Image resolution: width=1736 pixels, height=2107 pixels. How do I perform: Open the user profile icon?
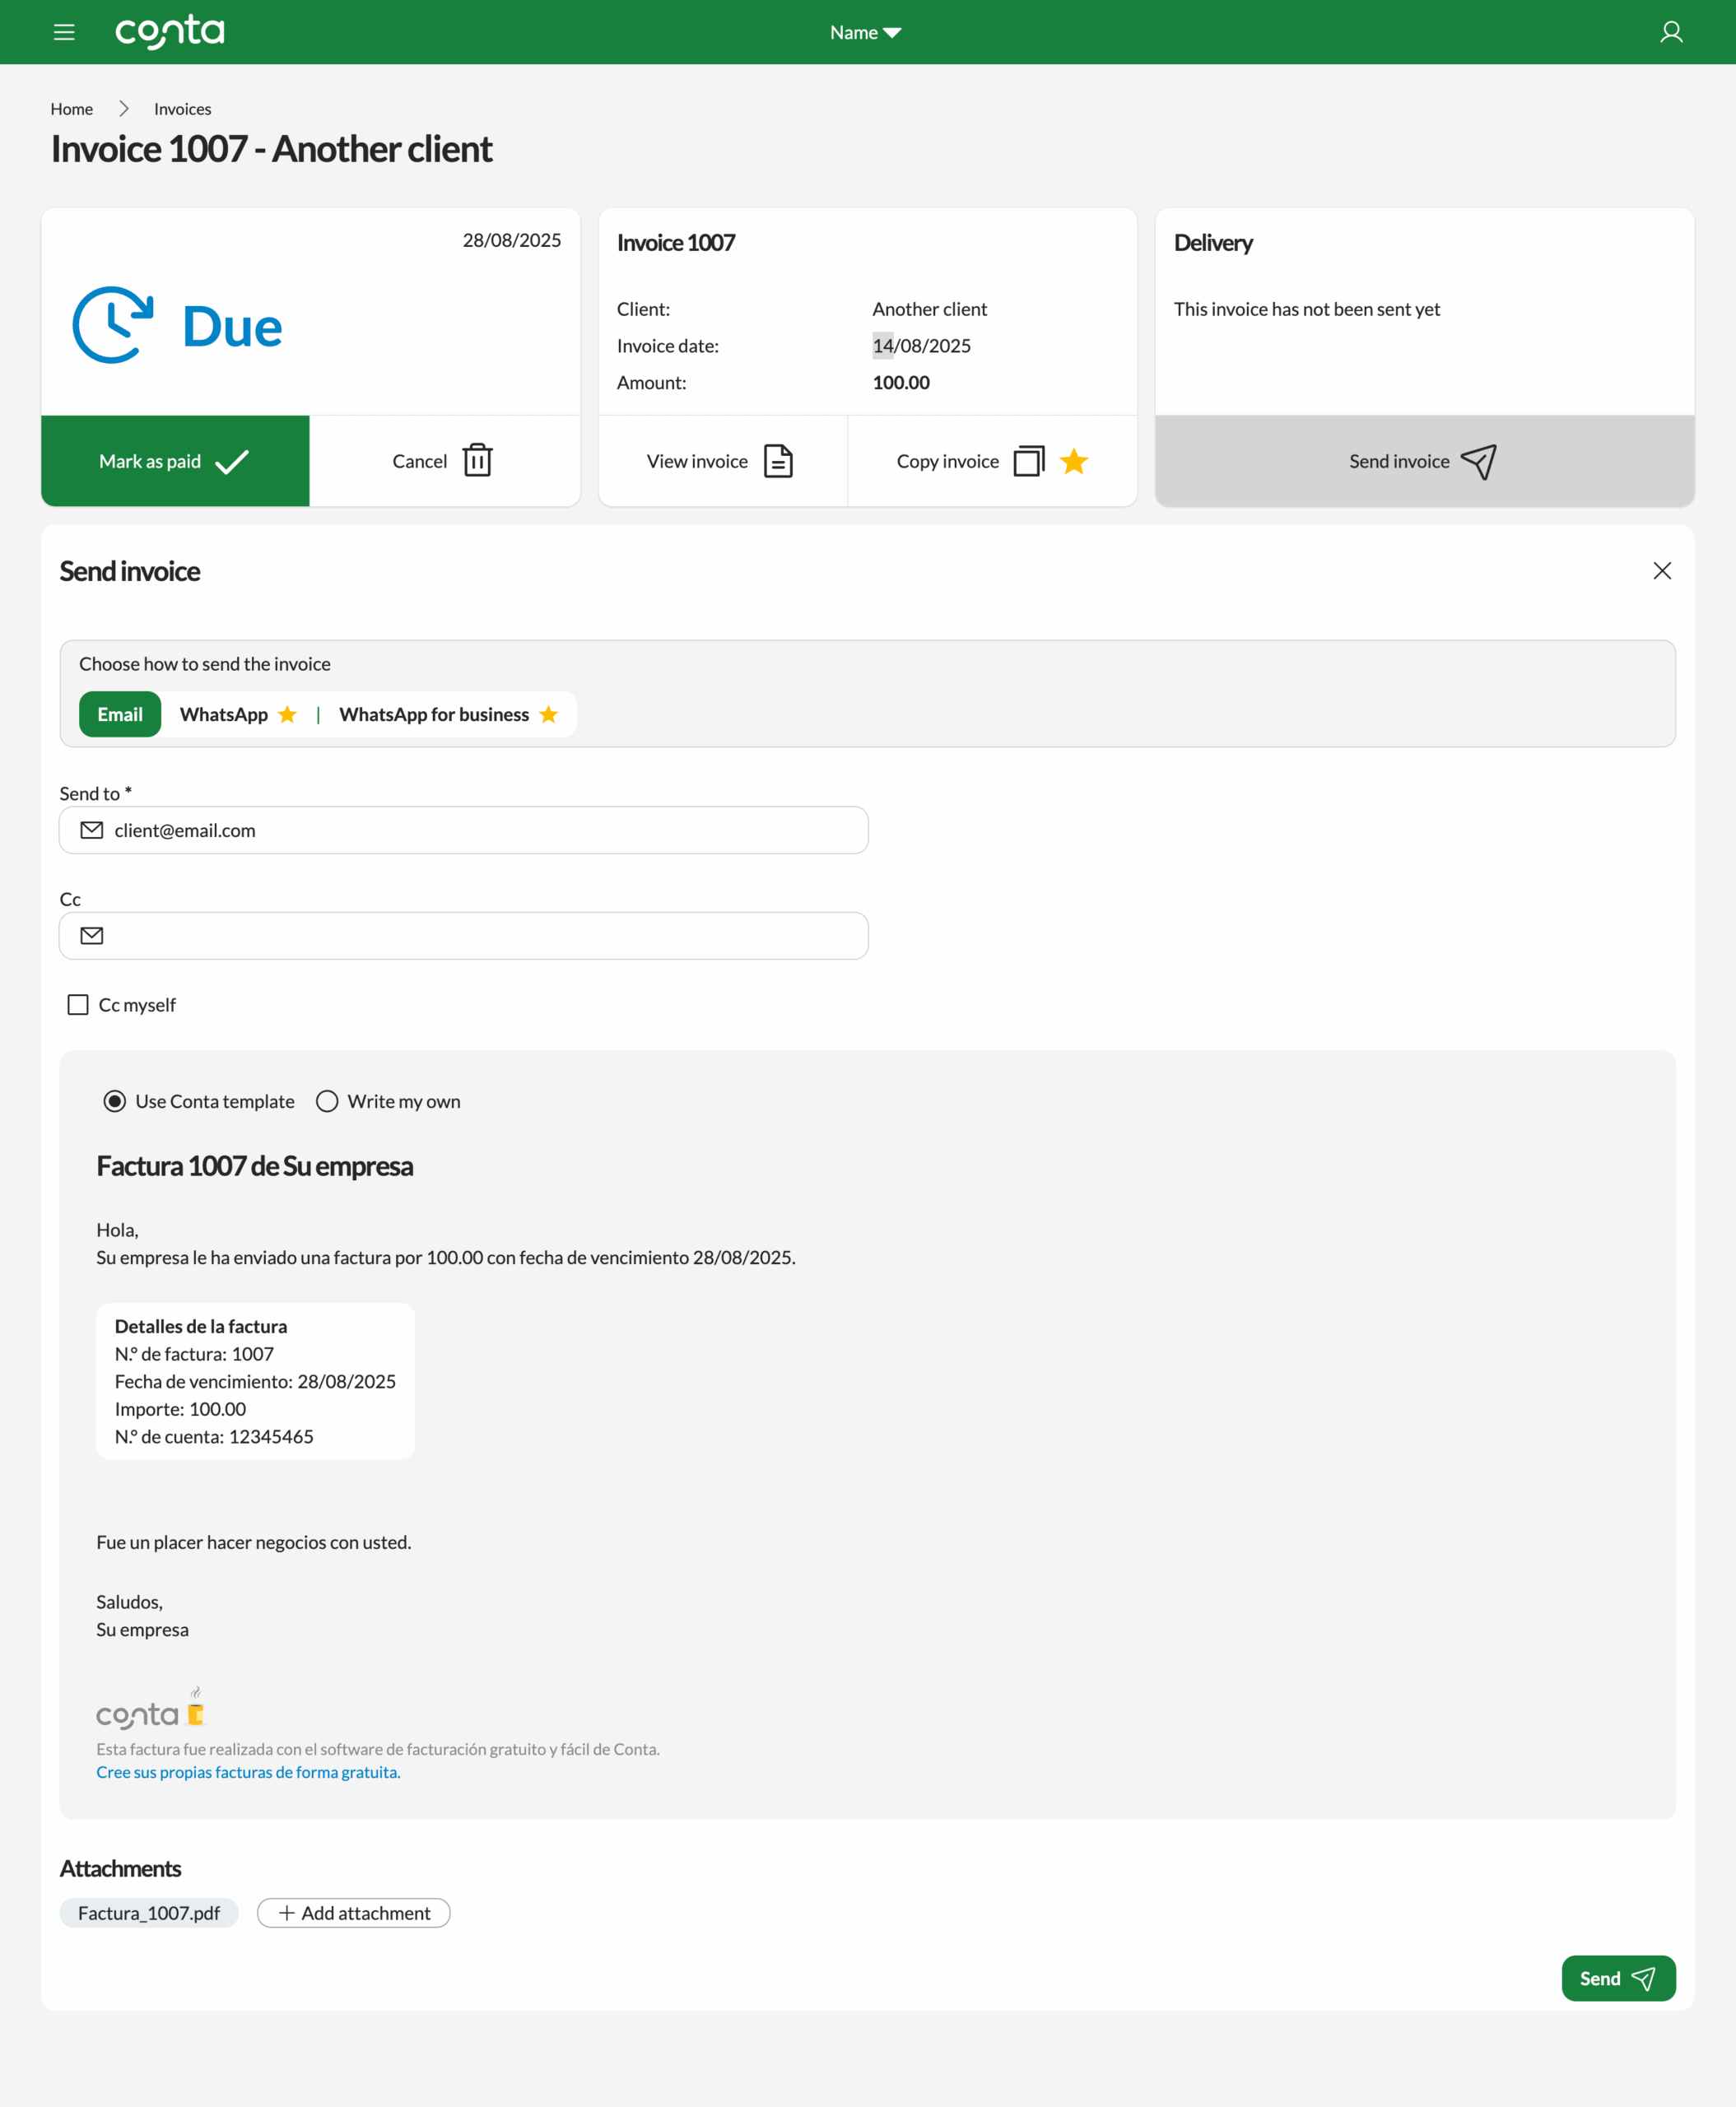coord(1671,32)
